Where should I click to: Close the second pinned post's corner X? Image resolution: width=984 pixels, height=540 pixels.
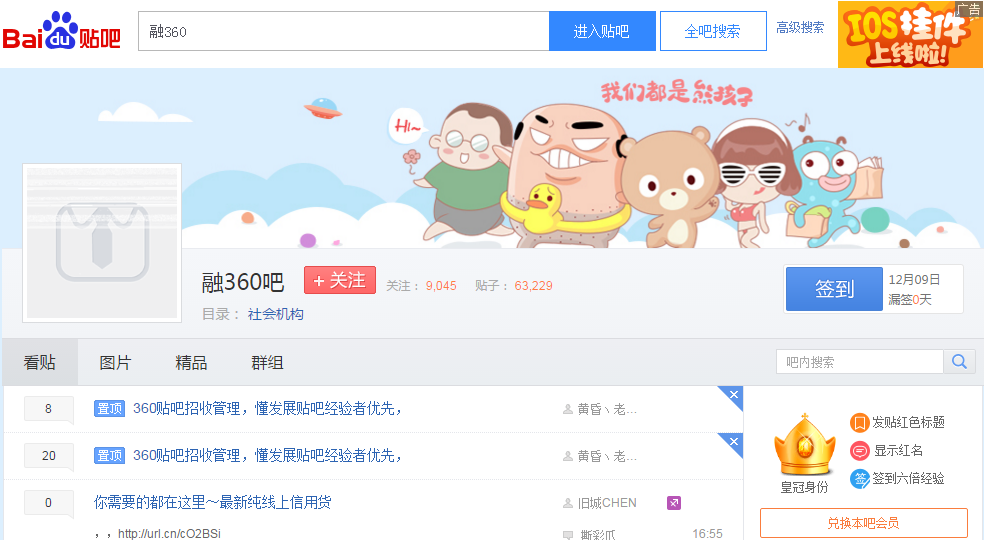click(733, 441)
